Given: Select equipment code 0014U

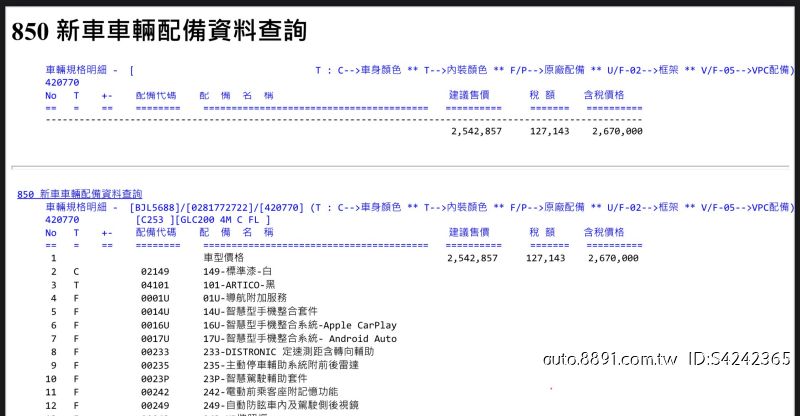Looking at the screenshot, I should point(155,311).
